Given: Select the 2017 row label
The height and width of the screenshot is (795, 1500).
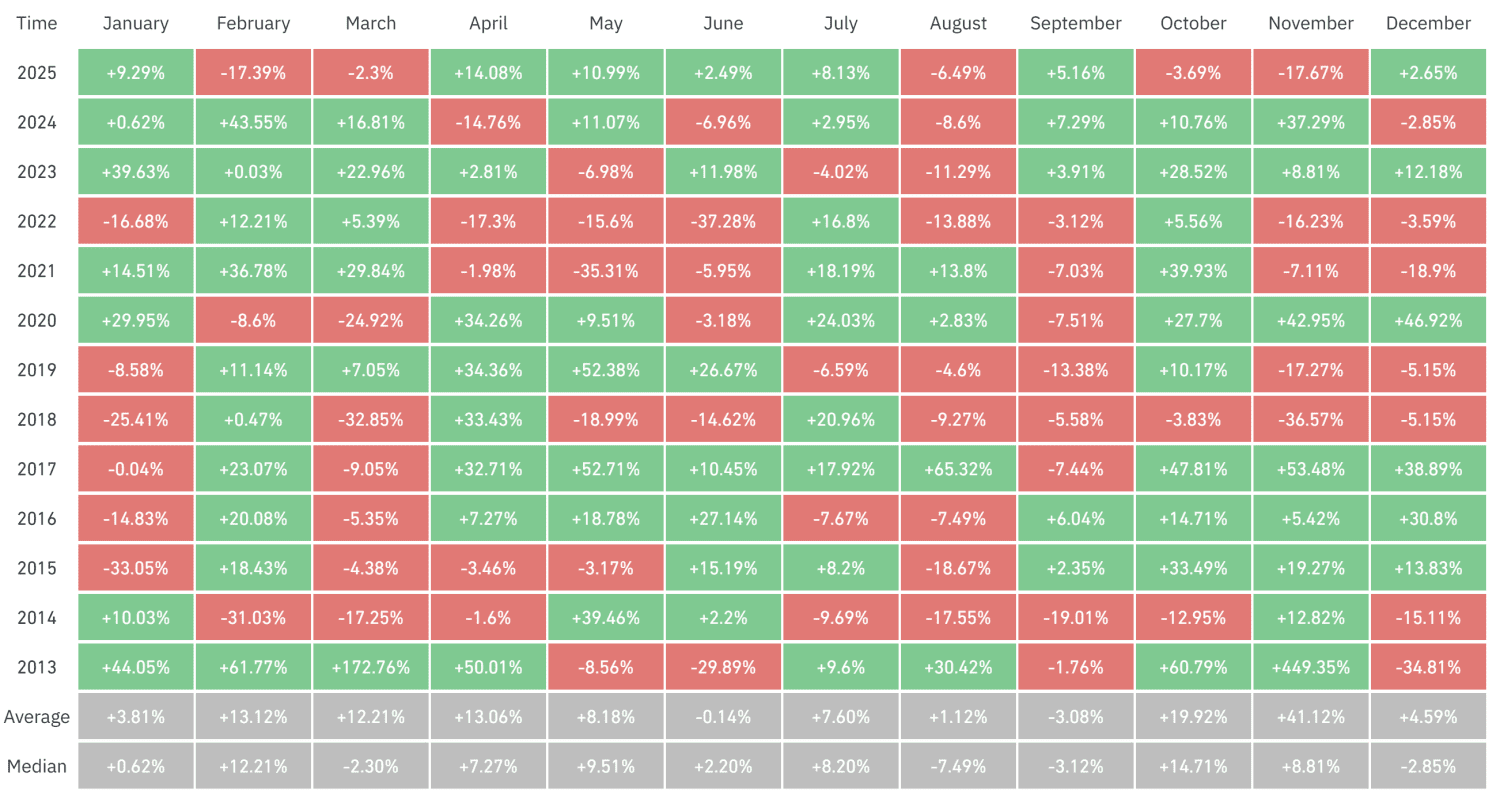Looking at the screenshot, I should (36, 469).
